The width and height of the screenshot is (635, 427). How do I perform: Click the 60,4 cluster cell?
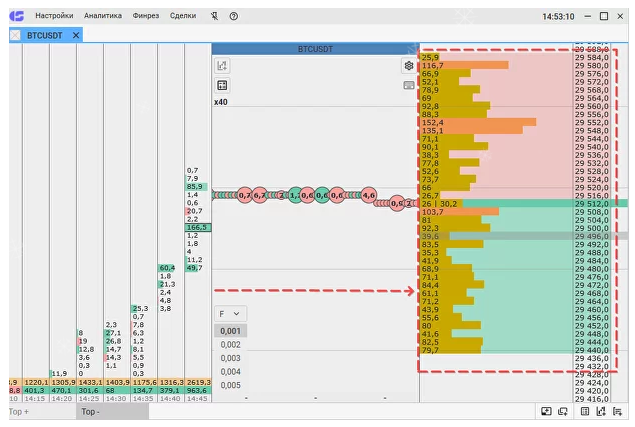click(x=166, y=268)
